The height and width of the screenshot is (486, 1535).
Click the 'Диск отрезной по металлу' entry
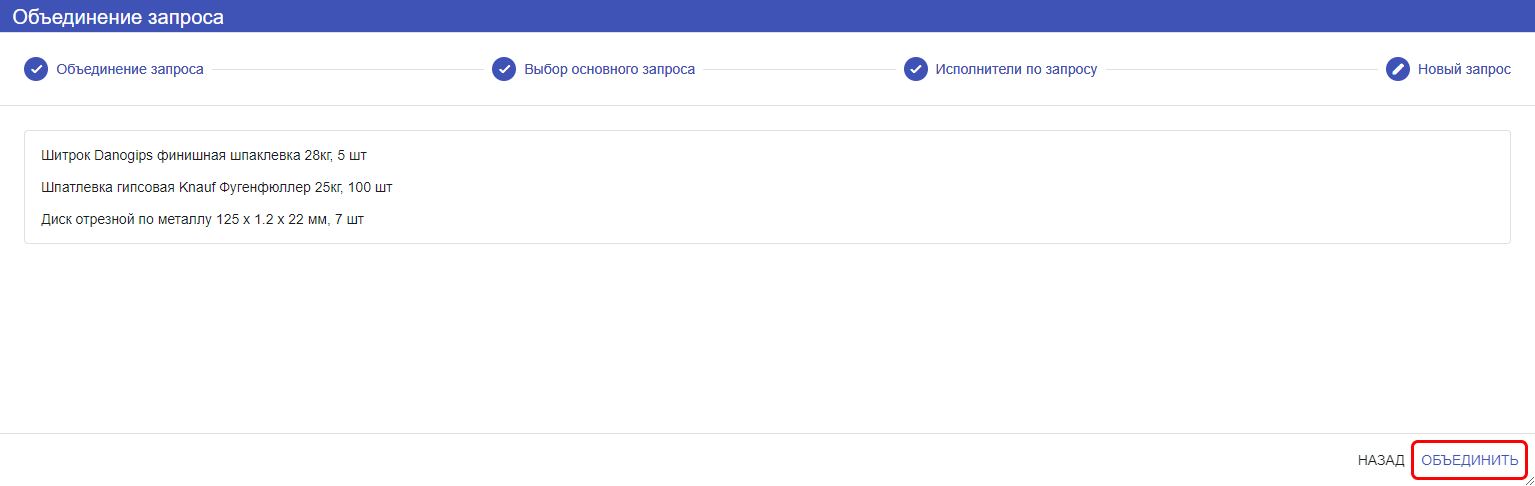pyautogui.click(x=203, y=219)
